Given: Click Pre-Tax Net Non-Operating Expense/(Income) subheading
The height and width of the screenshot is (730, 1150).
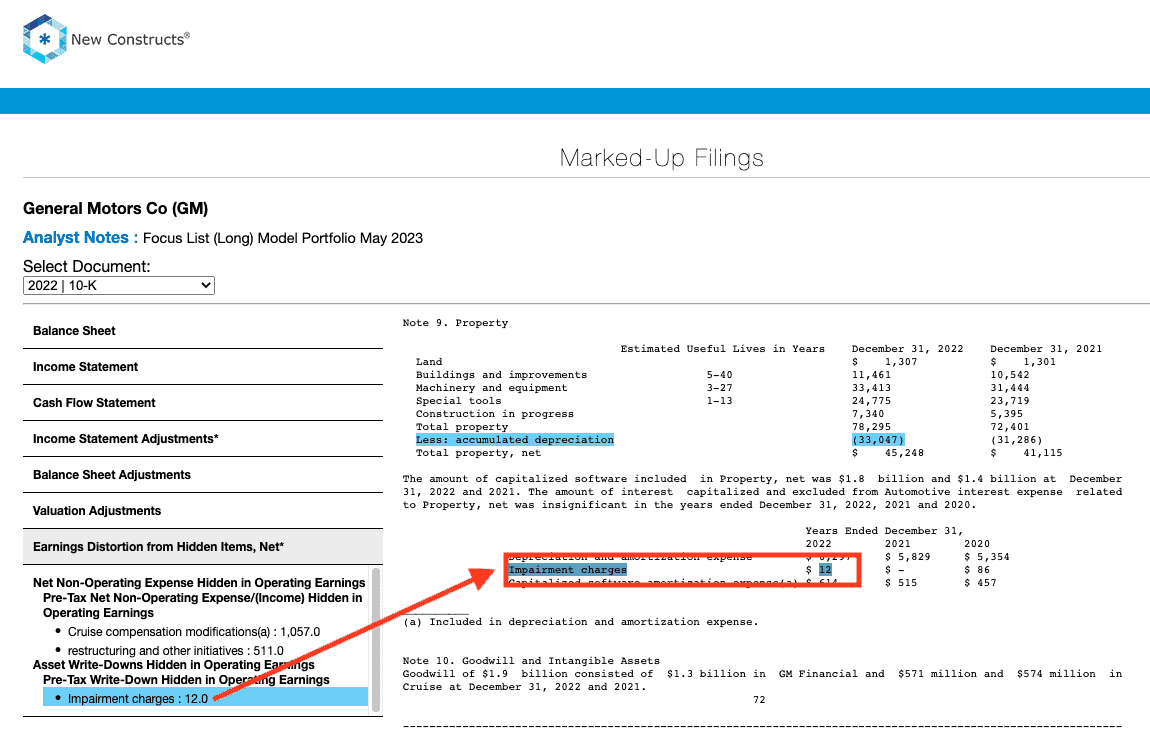Looking at the screenshot, I should pos(202,605).
